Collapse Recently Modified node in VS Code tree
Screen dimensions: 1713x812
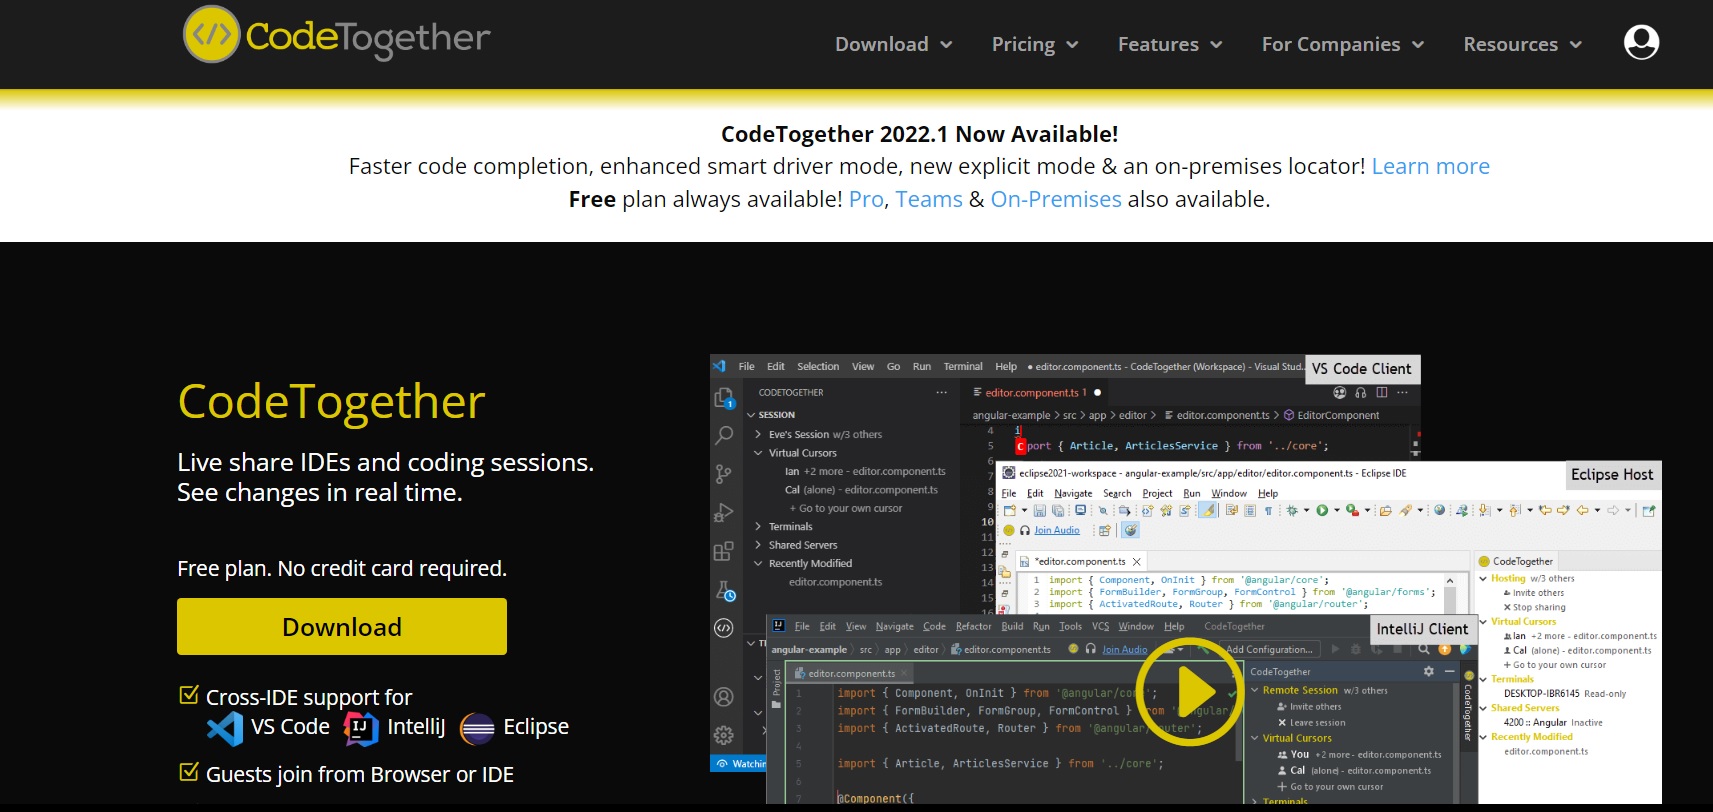[758, 563]
